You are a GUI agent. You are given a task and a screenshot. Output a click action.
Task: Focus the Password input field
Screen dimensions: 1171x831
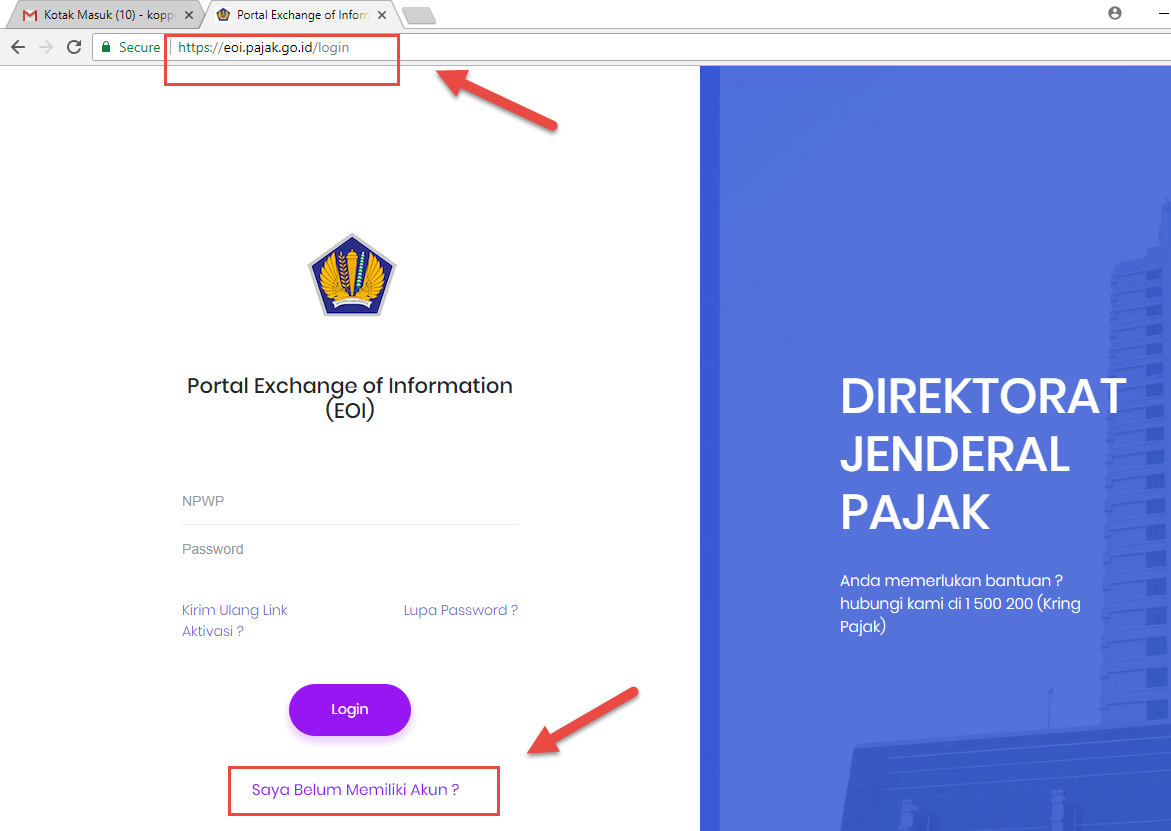point(350,550)
